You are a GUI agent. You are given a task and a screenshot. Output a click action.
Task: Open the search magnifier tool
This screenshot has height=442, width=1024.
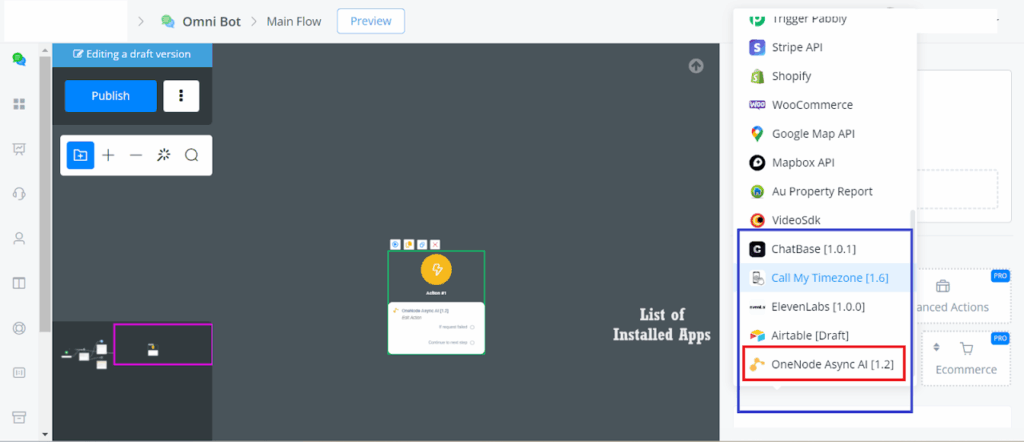pyautogui.click(x=192, y=155)
